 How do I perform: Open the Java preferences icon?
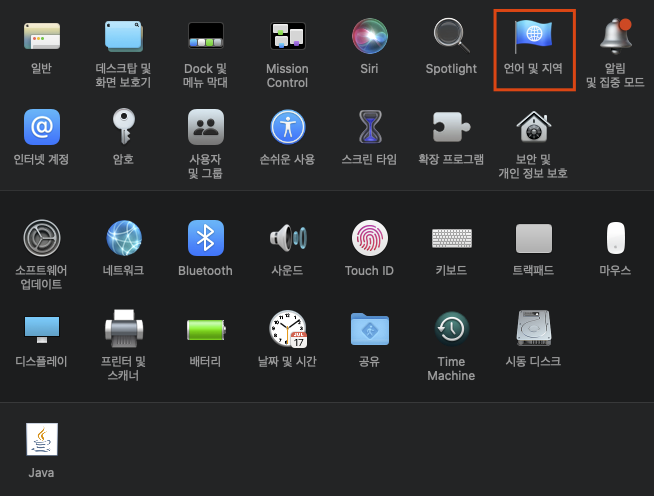(42, 439)
